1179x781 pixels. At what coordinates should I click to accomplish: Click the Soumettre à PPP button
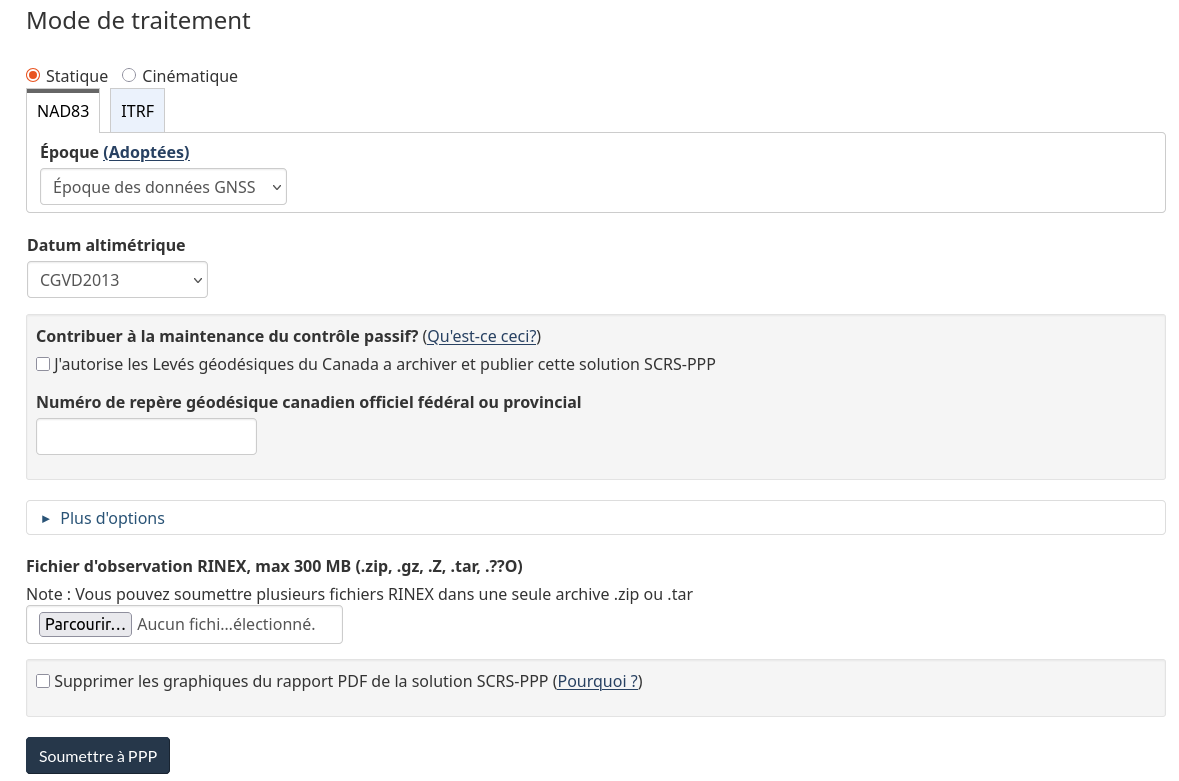(98, 755)
